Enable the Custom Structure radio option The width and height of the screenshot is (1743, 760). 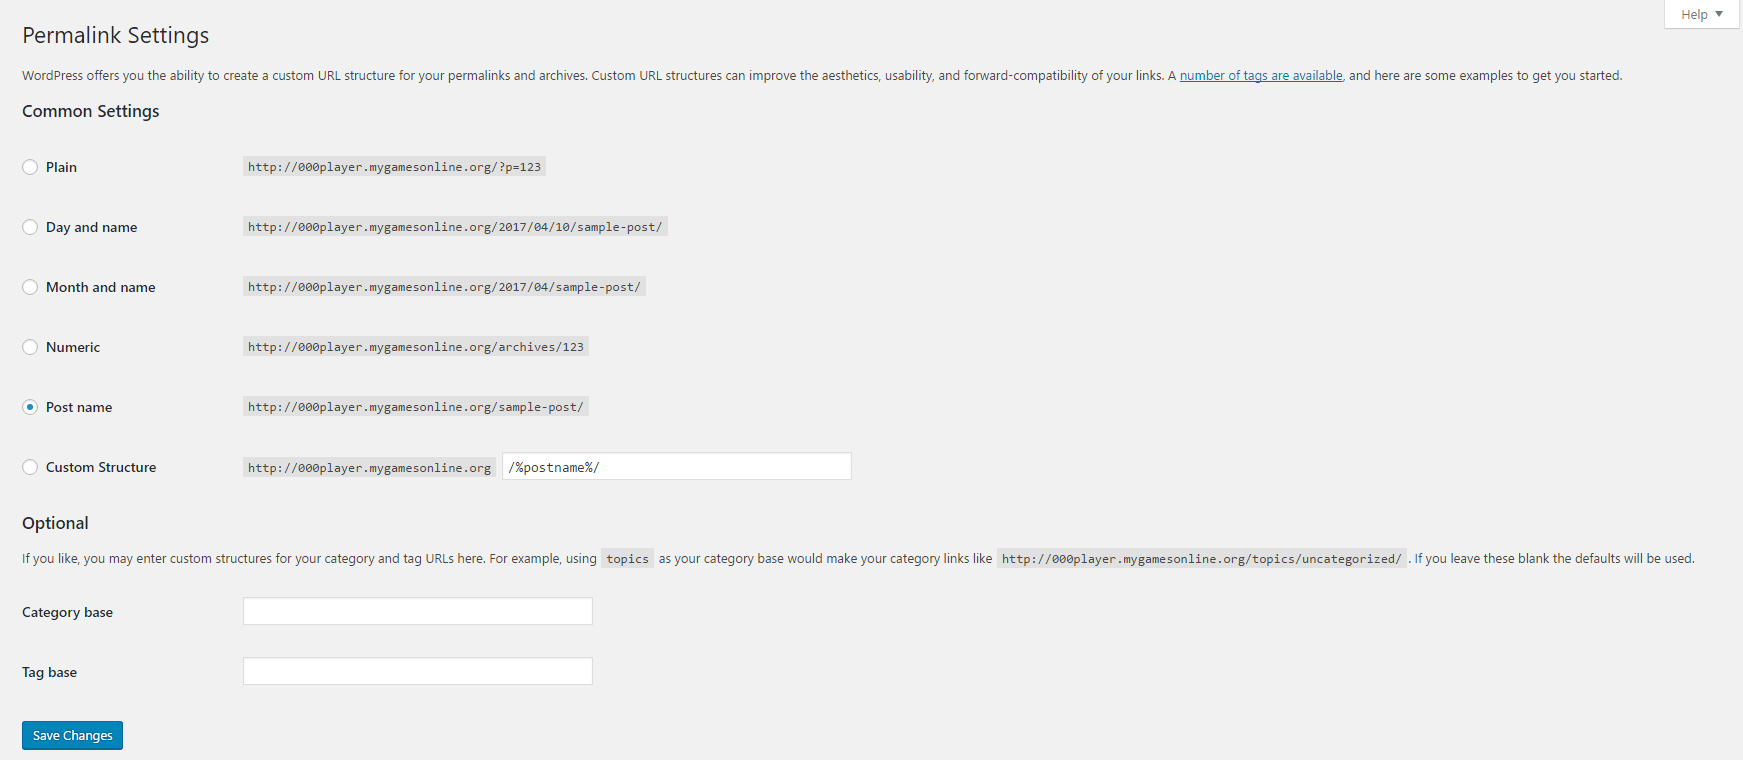click(x=30, y=467)
